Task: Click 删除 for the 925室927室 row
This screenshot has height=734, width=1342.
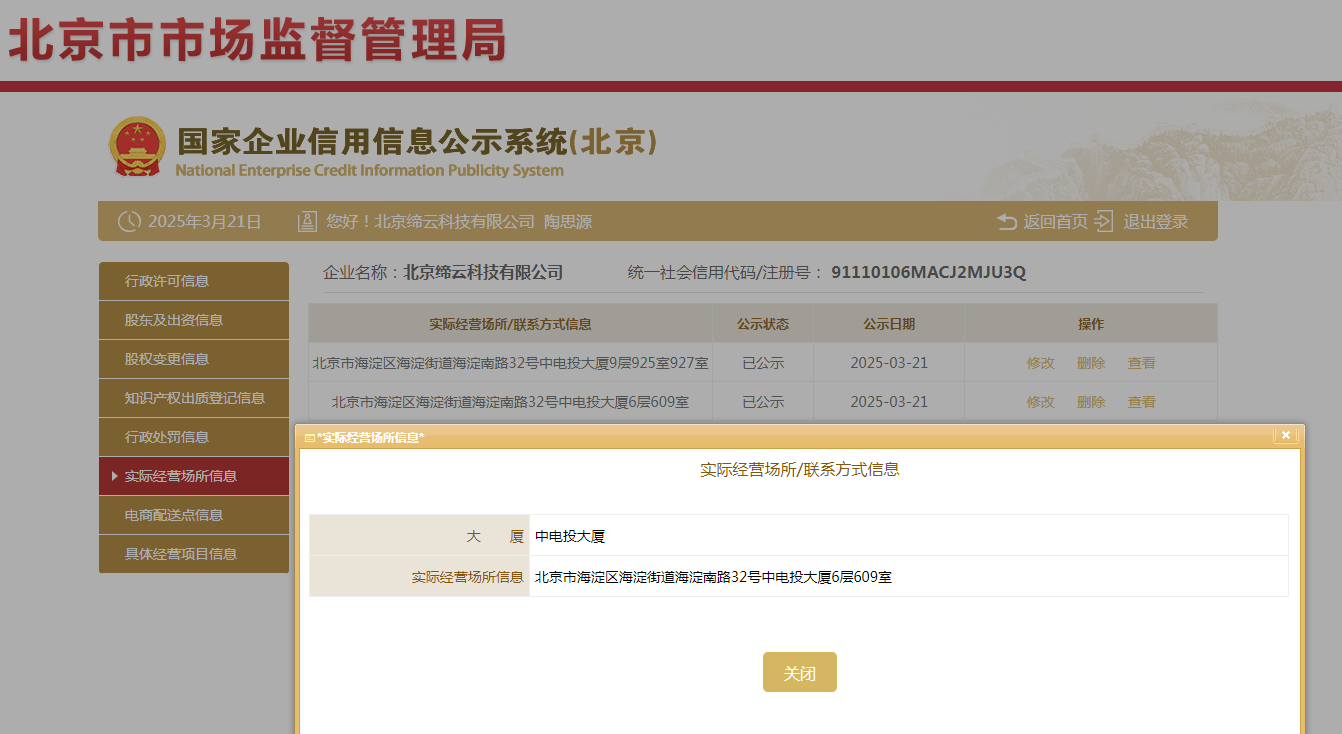Action: point(1091,363)
